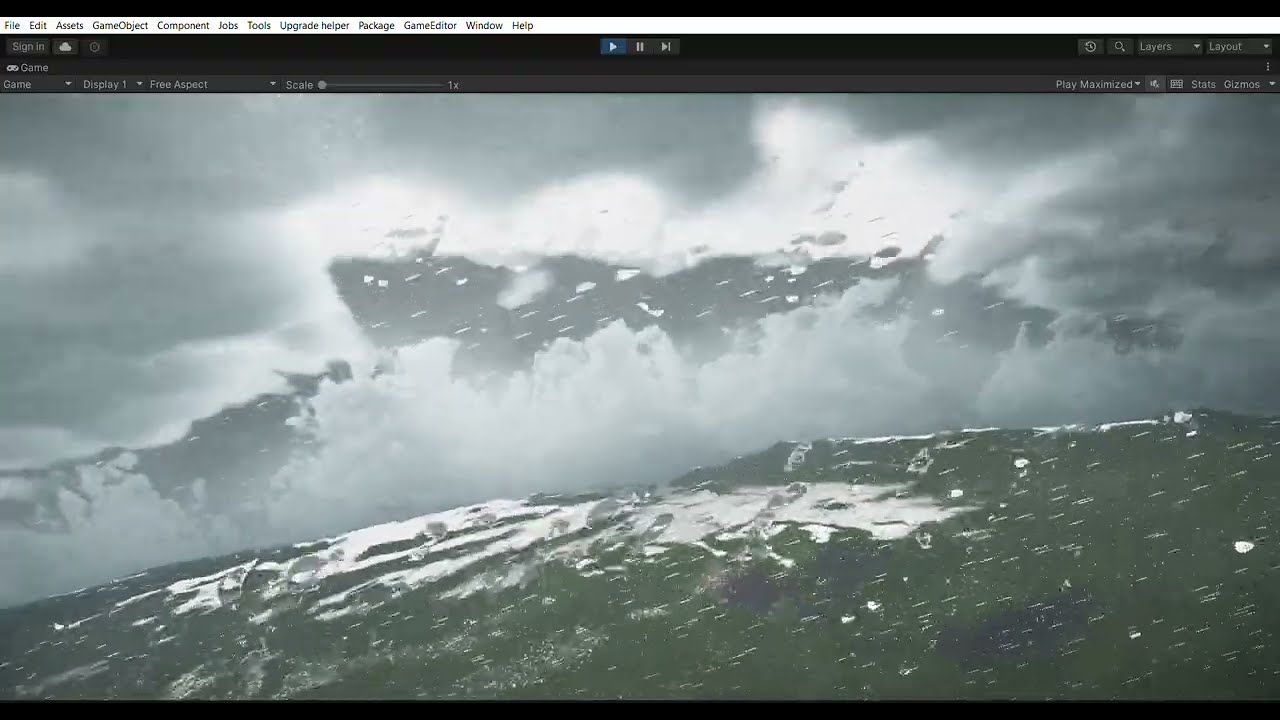Click the Play button to toggle play mode

[613, 47]
